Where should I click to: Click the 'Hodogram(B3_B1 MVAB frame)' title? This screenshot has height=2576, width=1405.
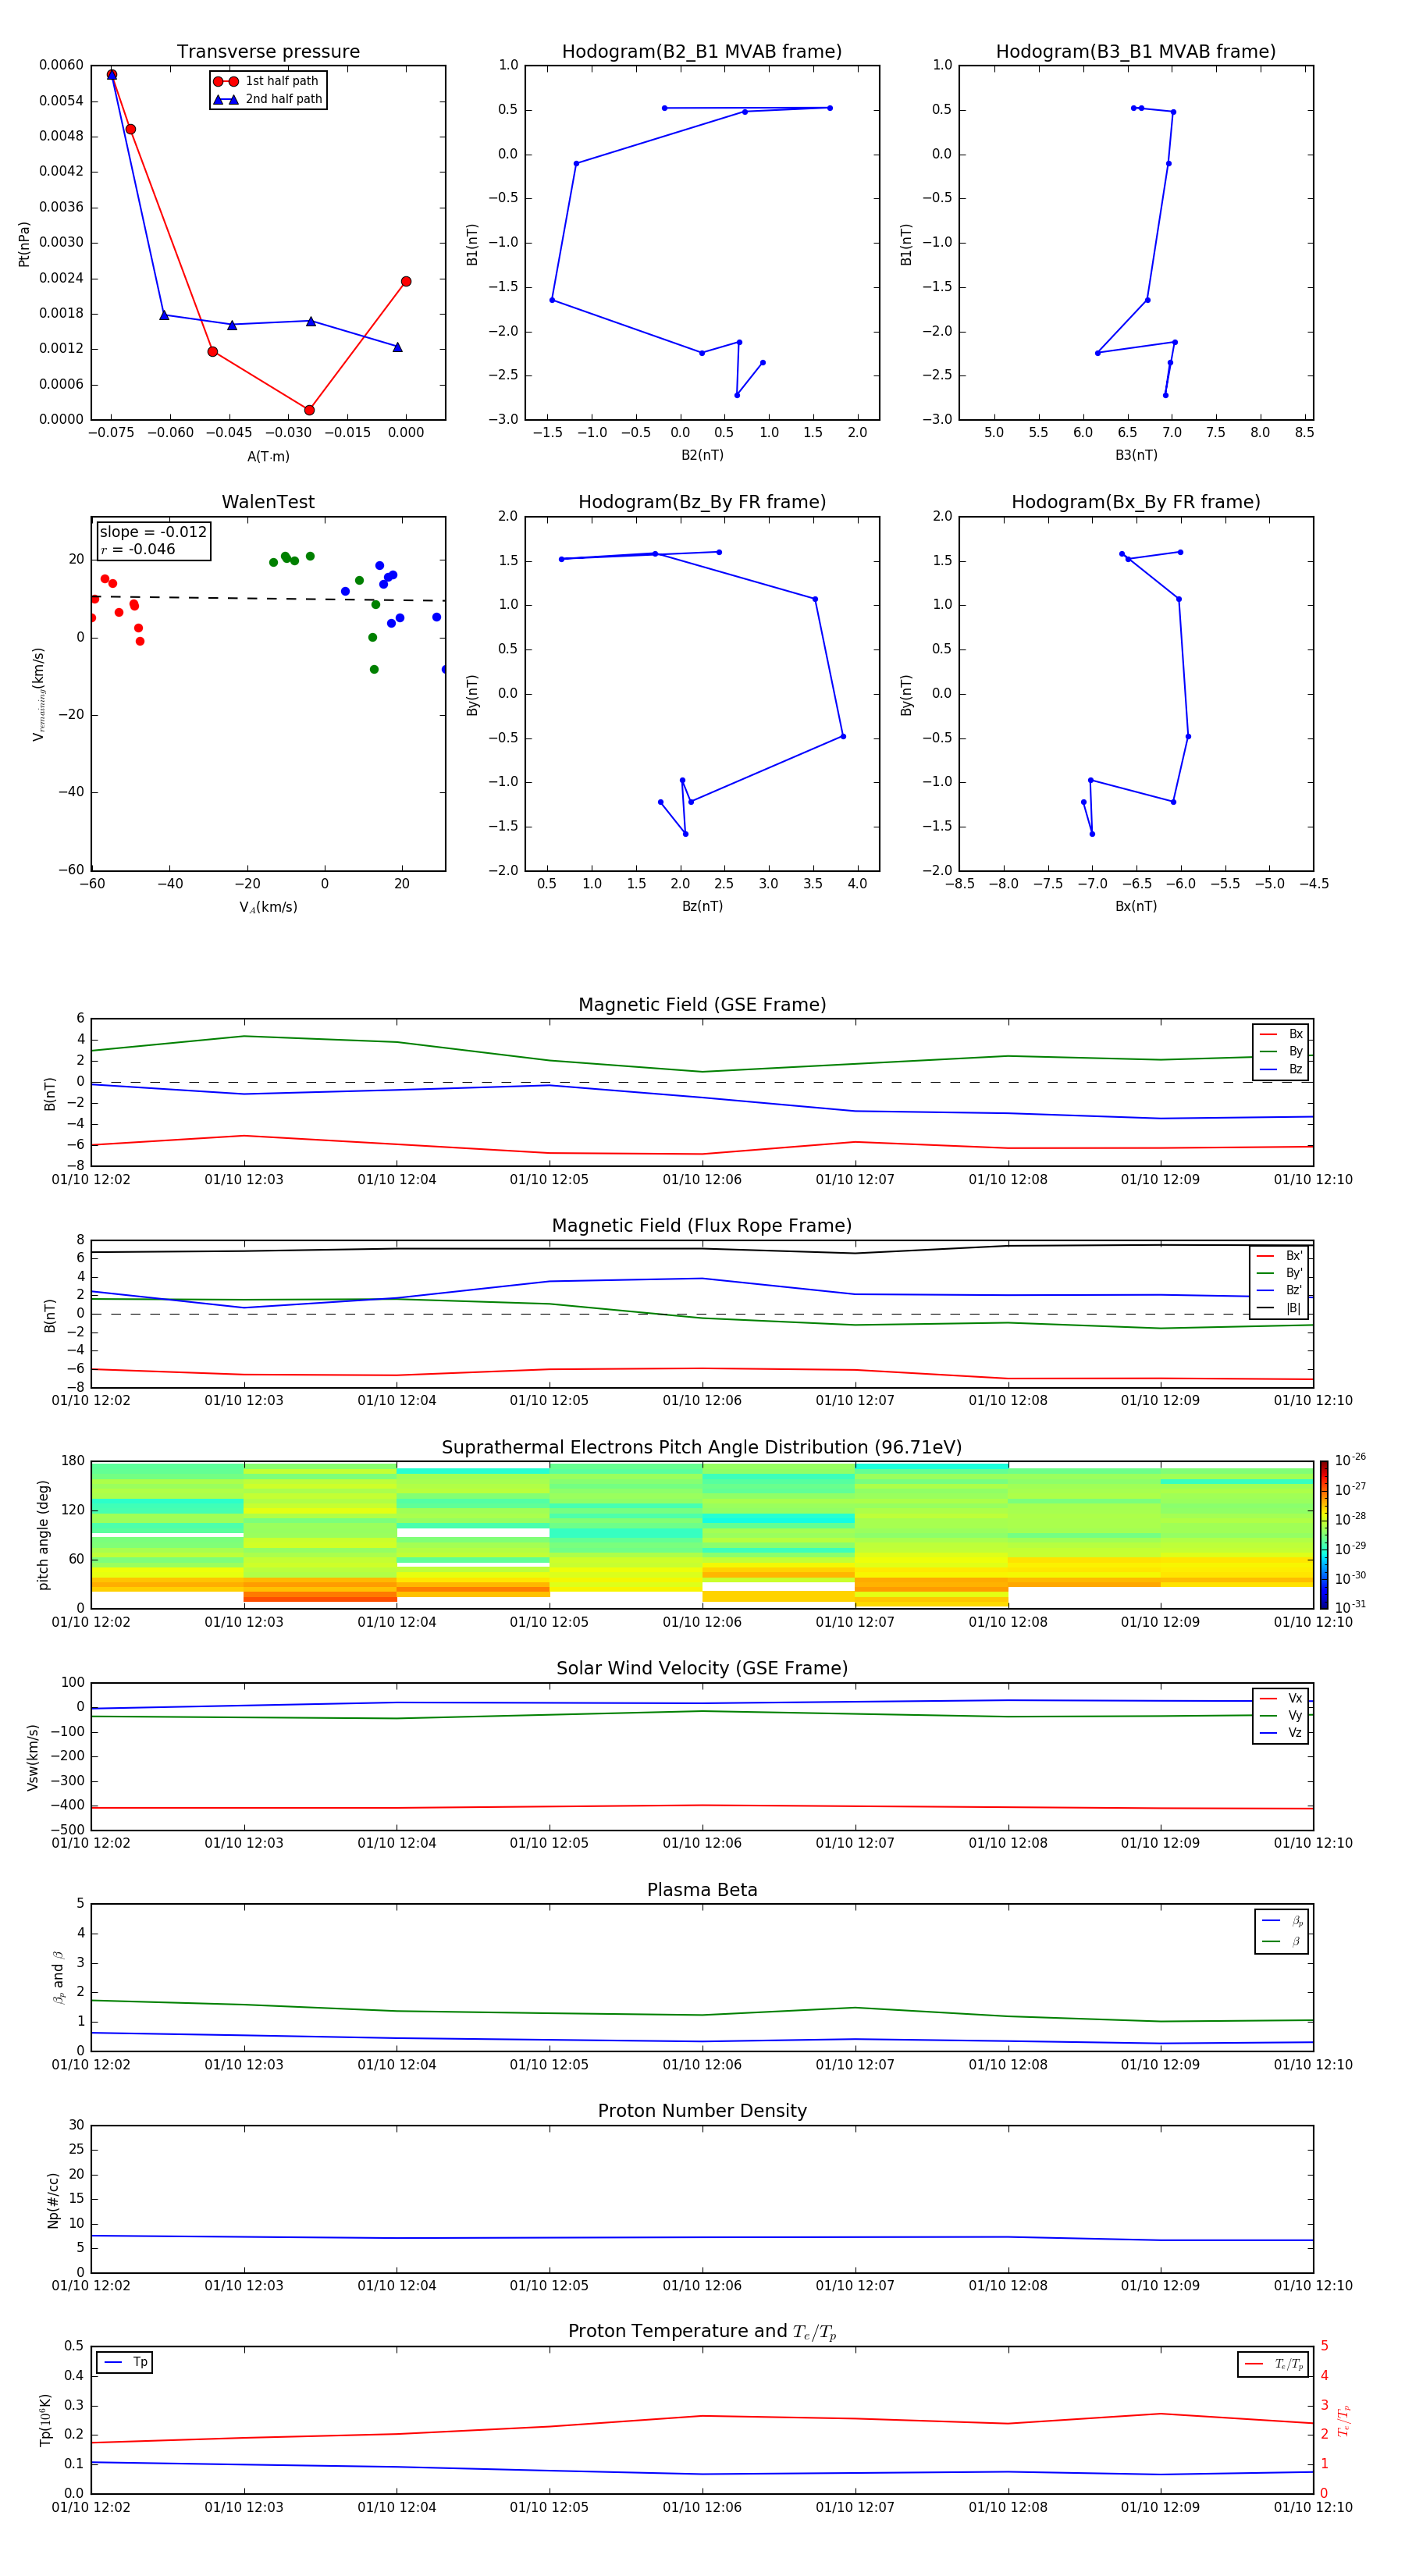1136,52
